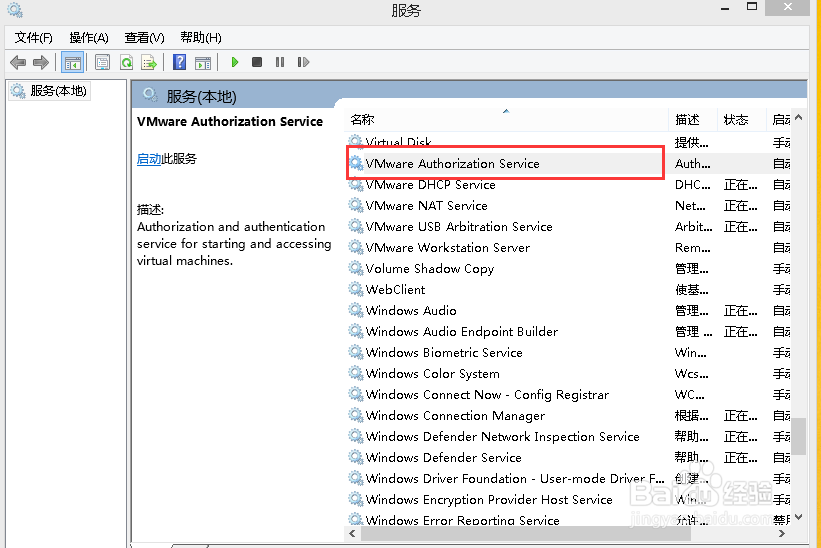Image resolution: width=821 pixels, height=548 pixels.
Task: Sort by the 描述 column header
Action: (x=693, y=120)
